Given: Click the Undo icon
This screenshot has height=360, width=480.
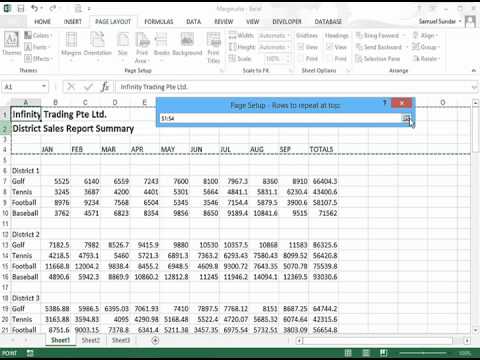Looking at the screenshot, I should (35, 9).
